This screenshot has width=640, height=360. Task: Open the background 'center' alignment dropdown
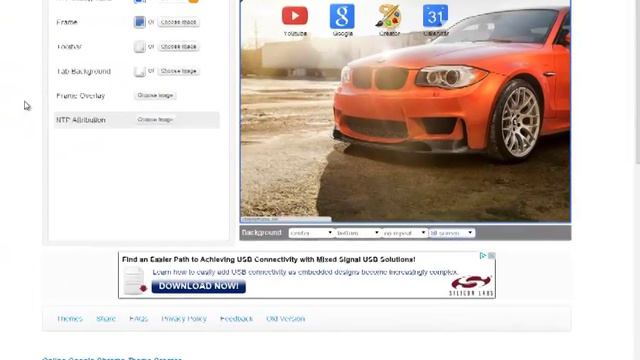click(311, 233)
